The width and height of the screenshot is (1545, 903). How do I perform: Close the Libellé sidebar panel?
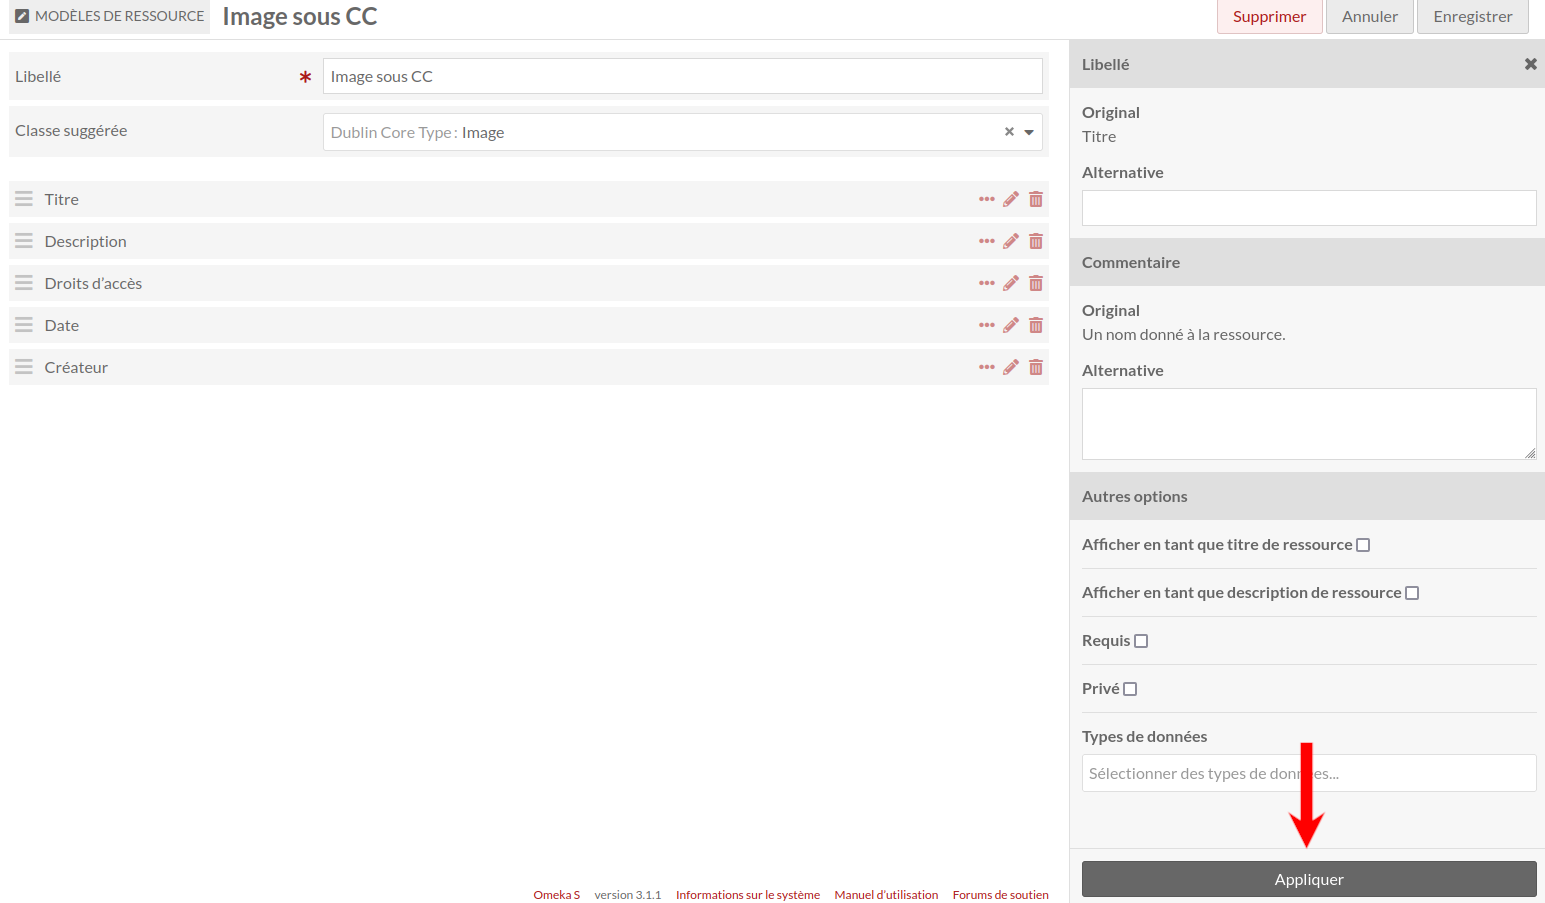1530,64
